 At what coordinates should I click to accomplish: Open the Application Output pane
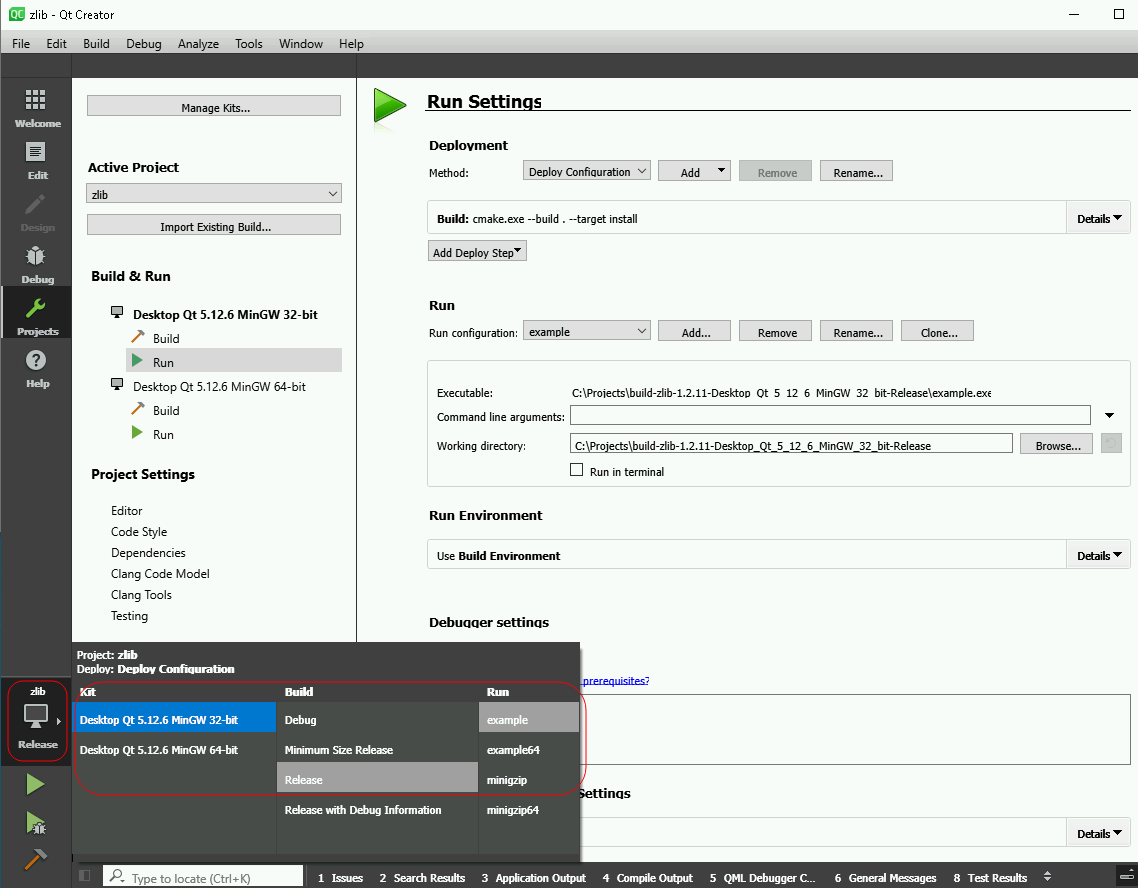[533, 877]
